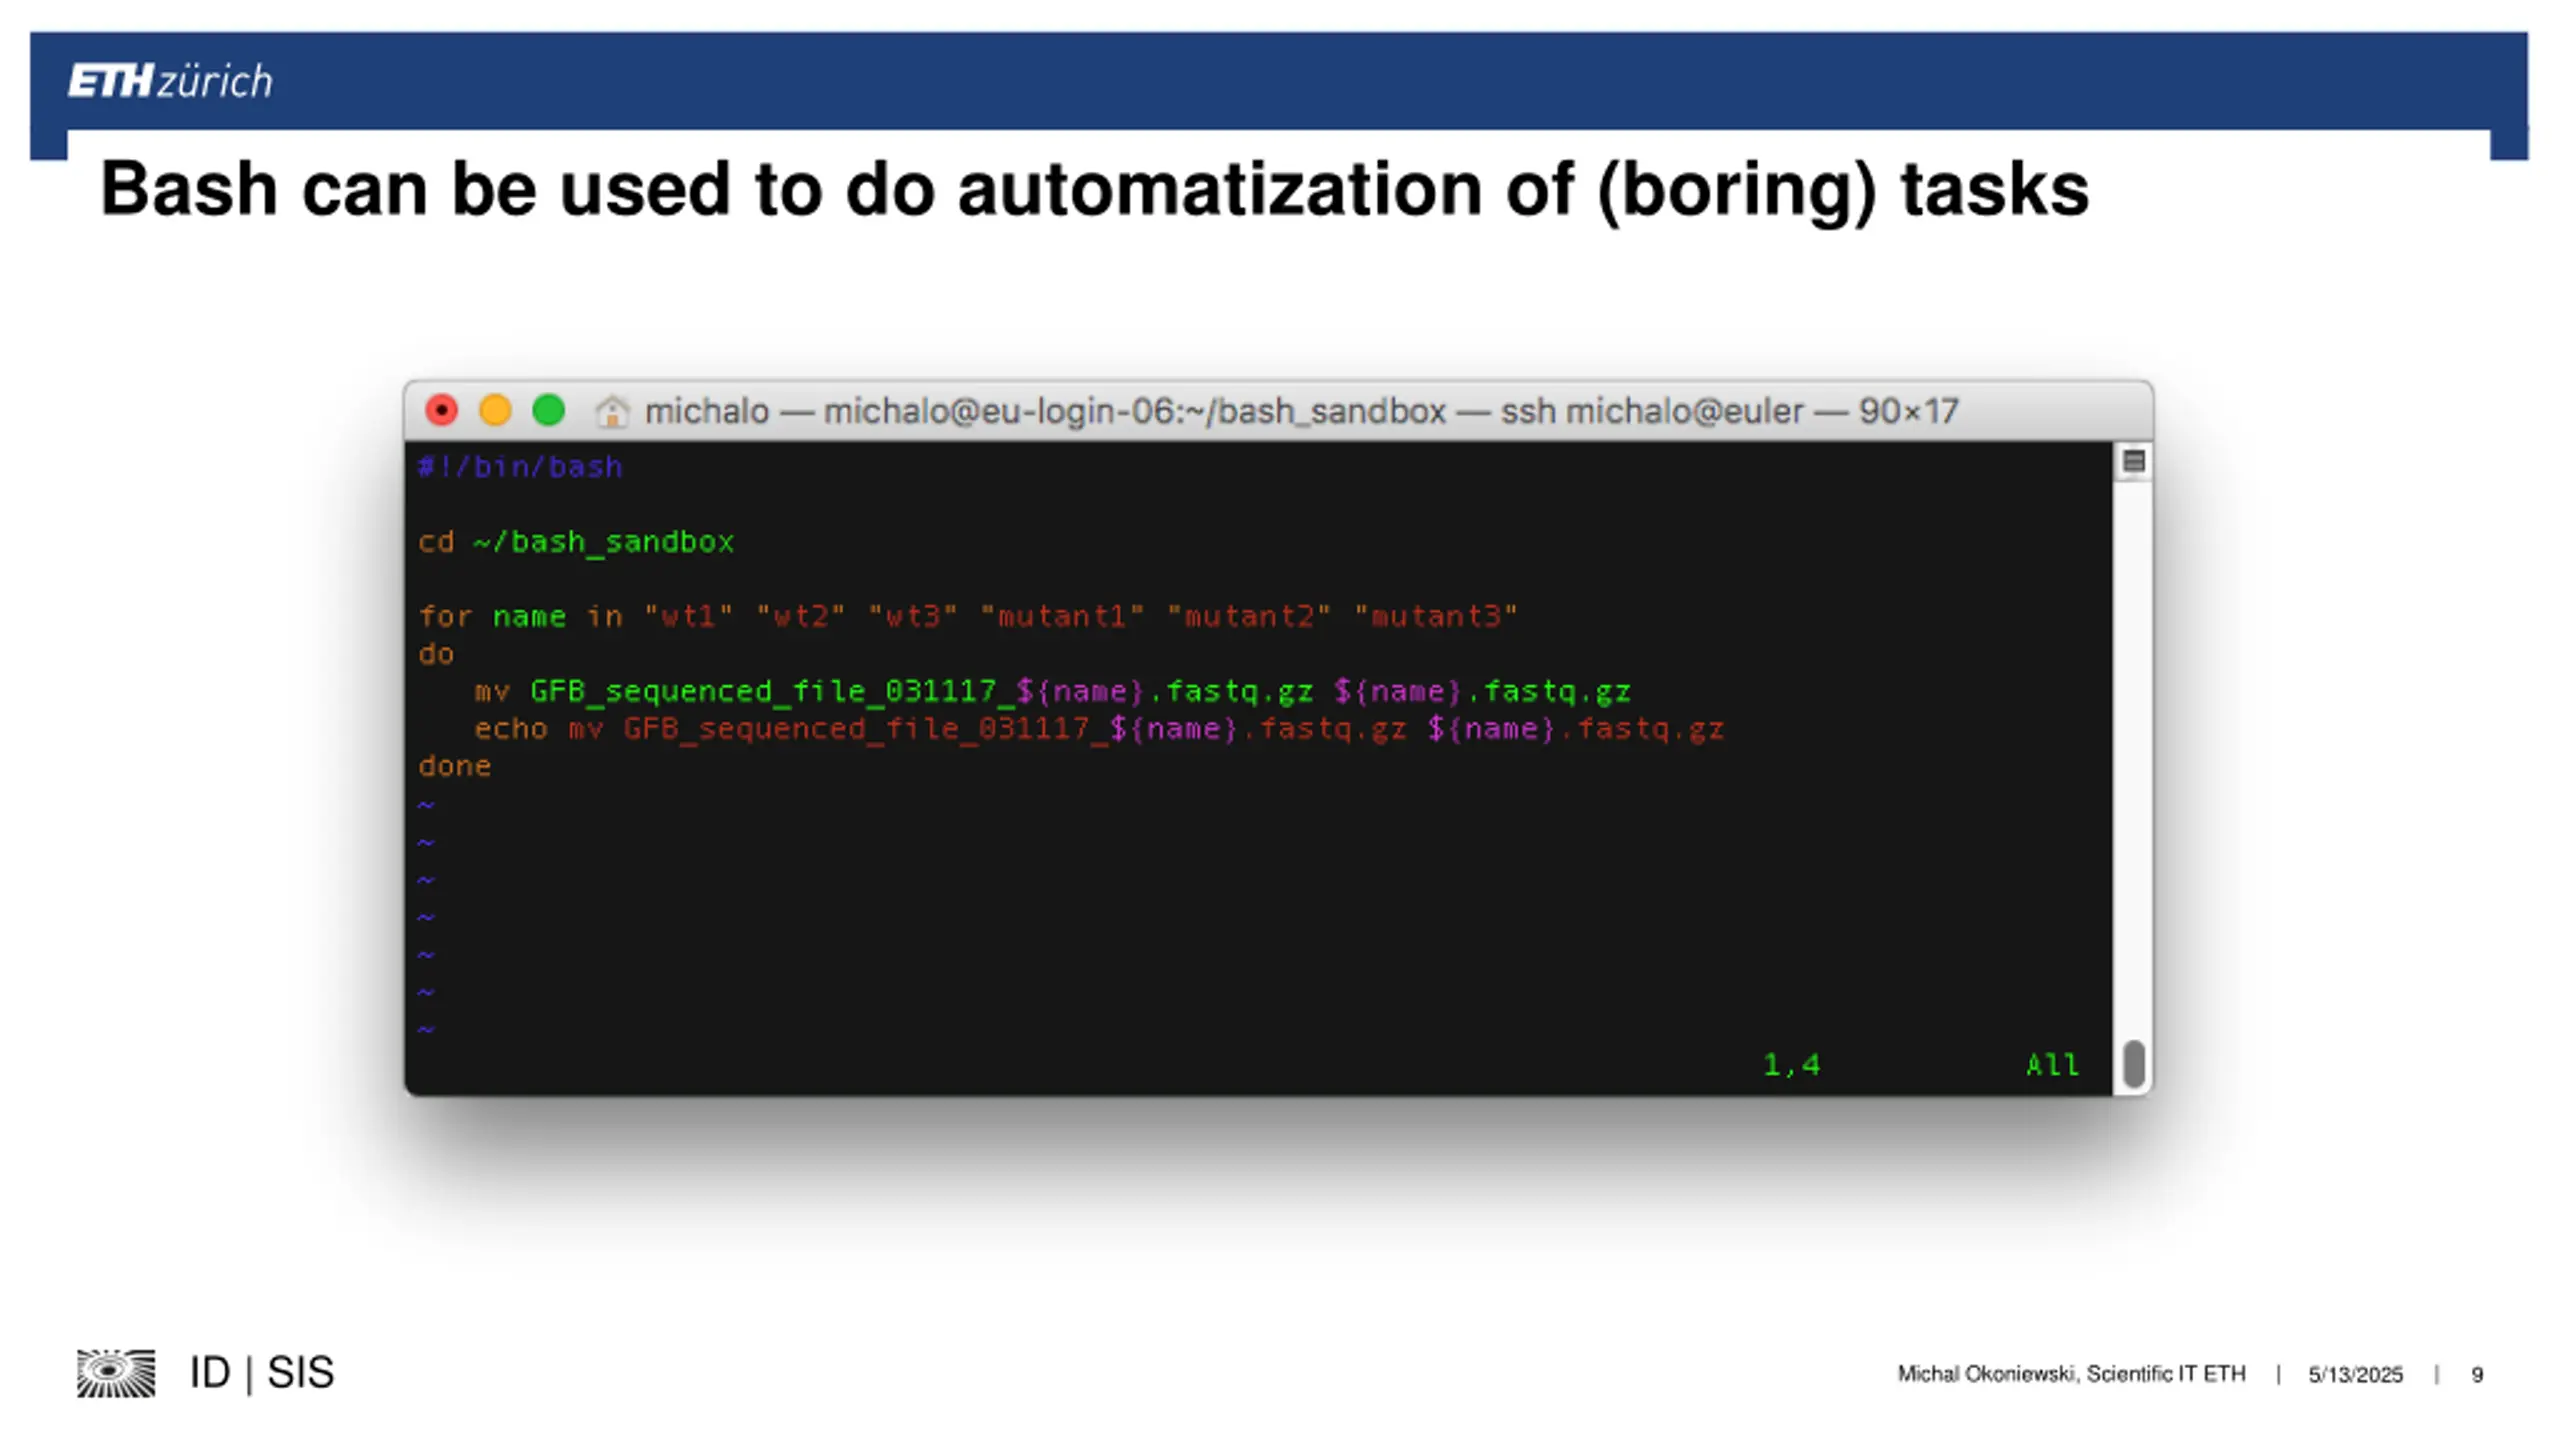This screenshot has height=1440, width=2560.
Task: Click the red close button of the terminal window
Action: tap(441, 411)
